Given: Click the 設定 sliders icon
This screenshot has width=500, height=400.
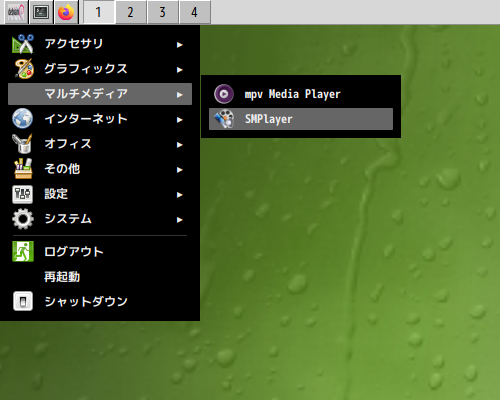Looking at the screenshot, I should 23,194.
